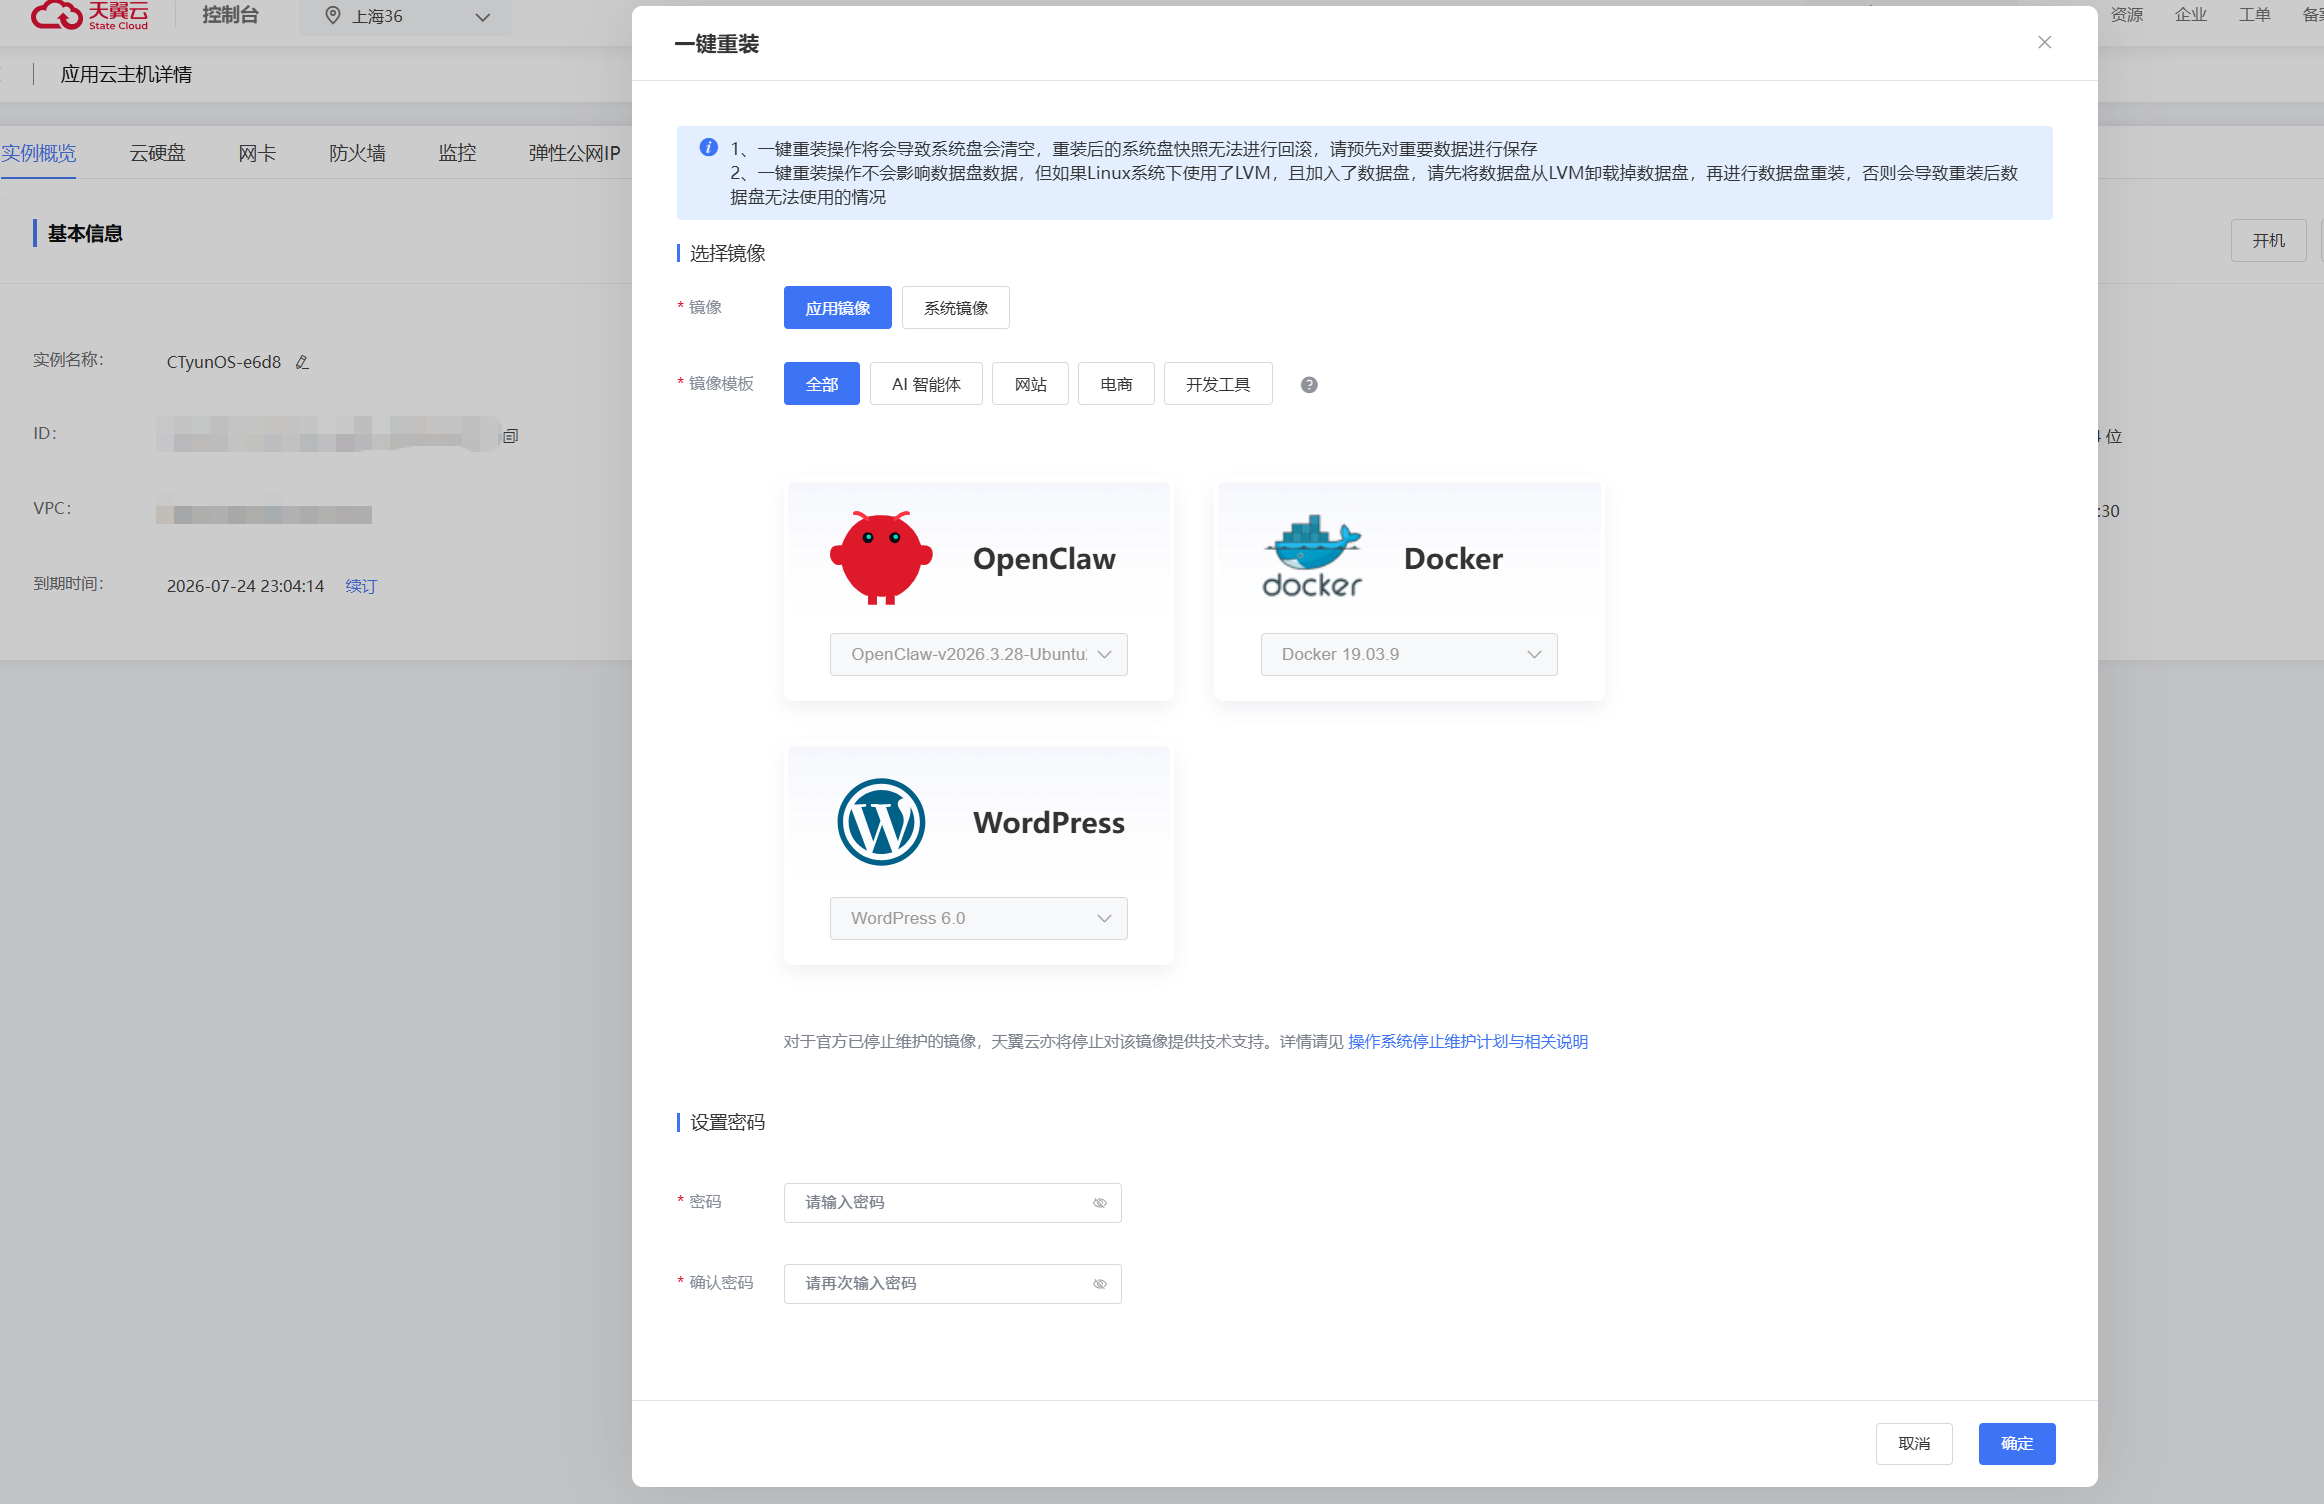The width and height of the screenshot is (2324, 1504).
Task: Click the 取消 cancel button
Action: (x=1914, y=1444)
